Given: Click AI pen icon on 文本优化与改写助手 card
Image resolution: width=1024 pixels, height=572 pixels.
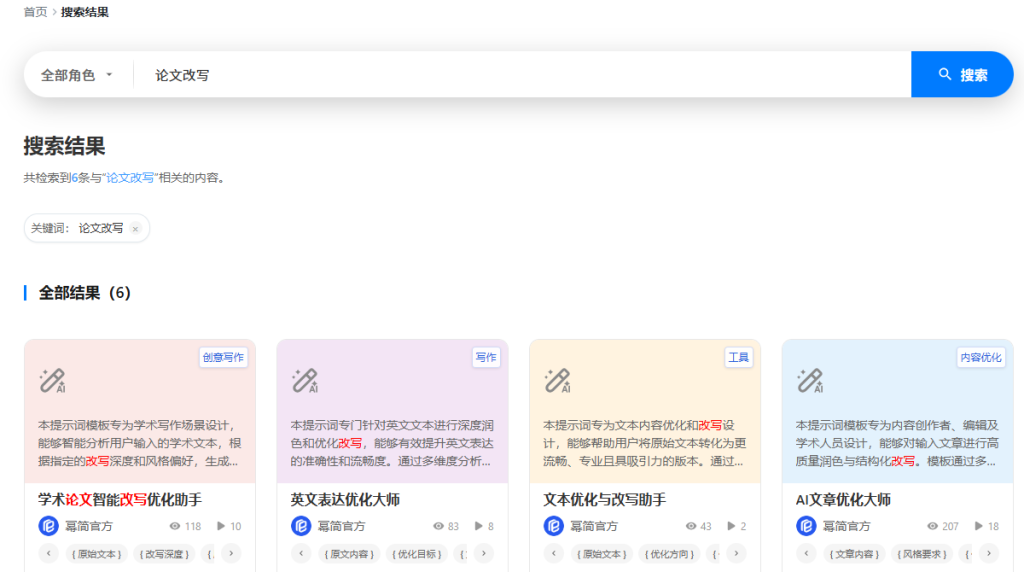Looking at the screenshot, I should [x=558, y=381].
